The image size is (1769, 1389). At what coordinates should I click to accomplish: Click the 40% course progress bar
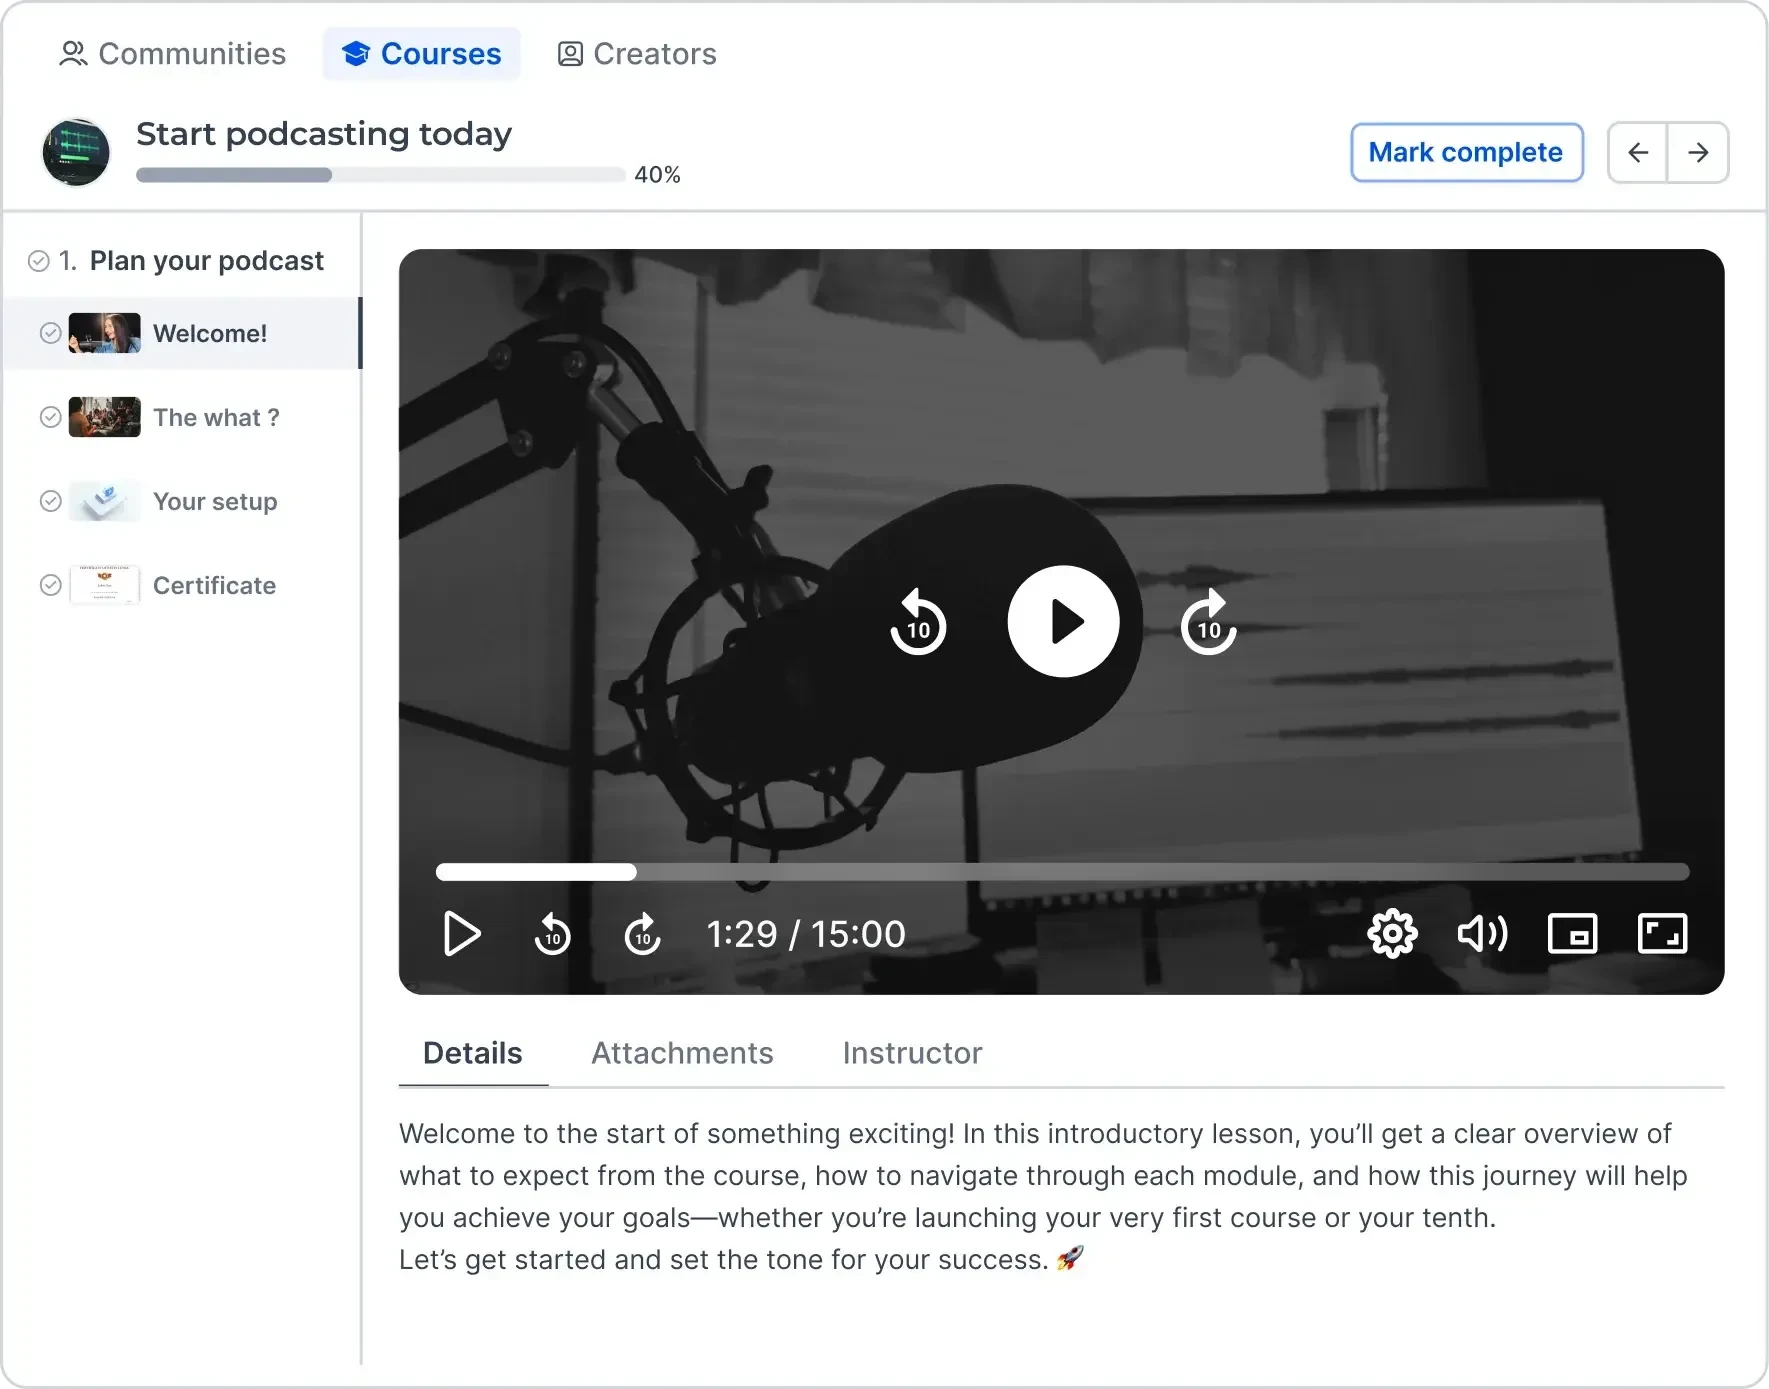coord(380,175)
